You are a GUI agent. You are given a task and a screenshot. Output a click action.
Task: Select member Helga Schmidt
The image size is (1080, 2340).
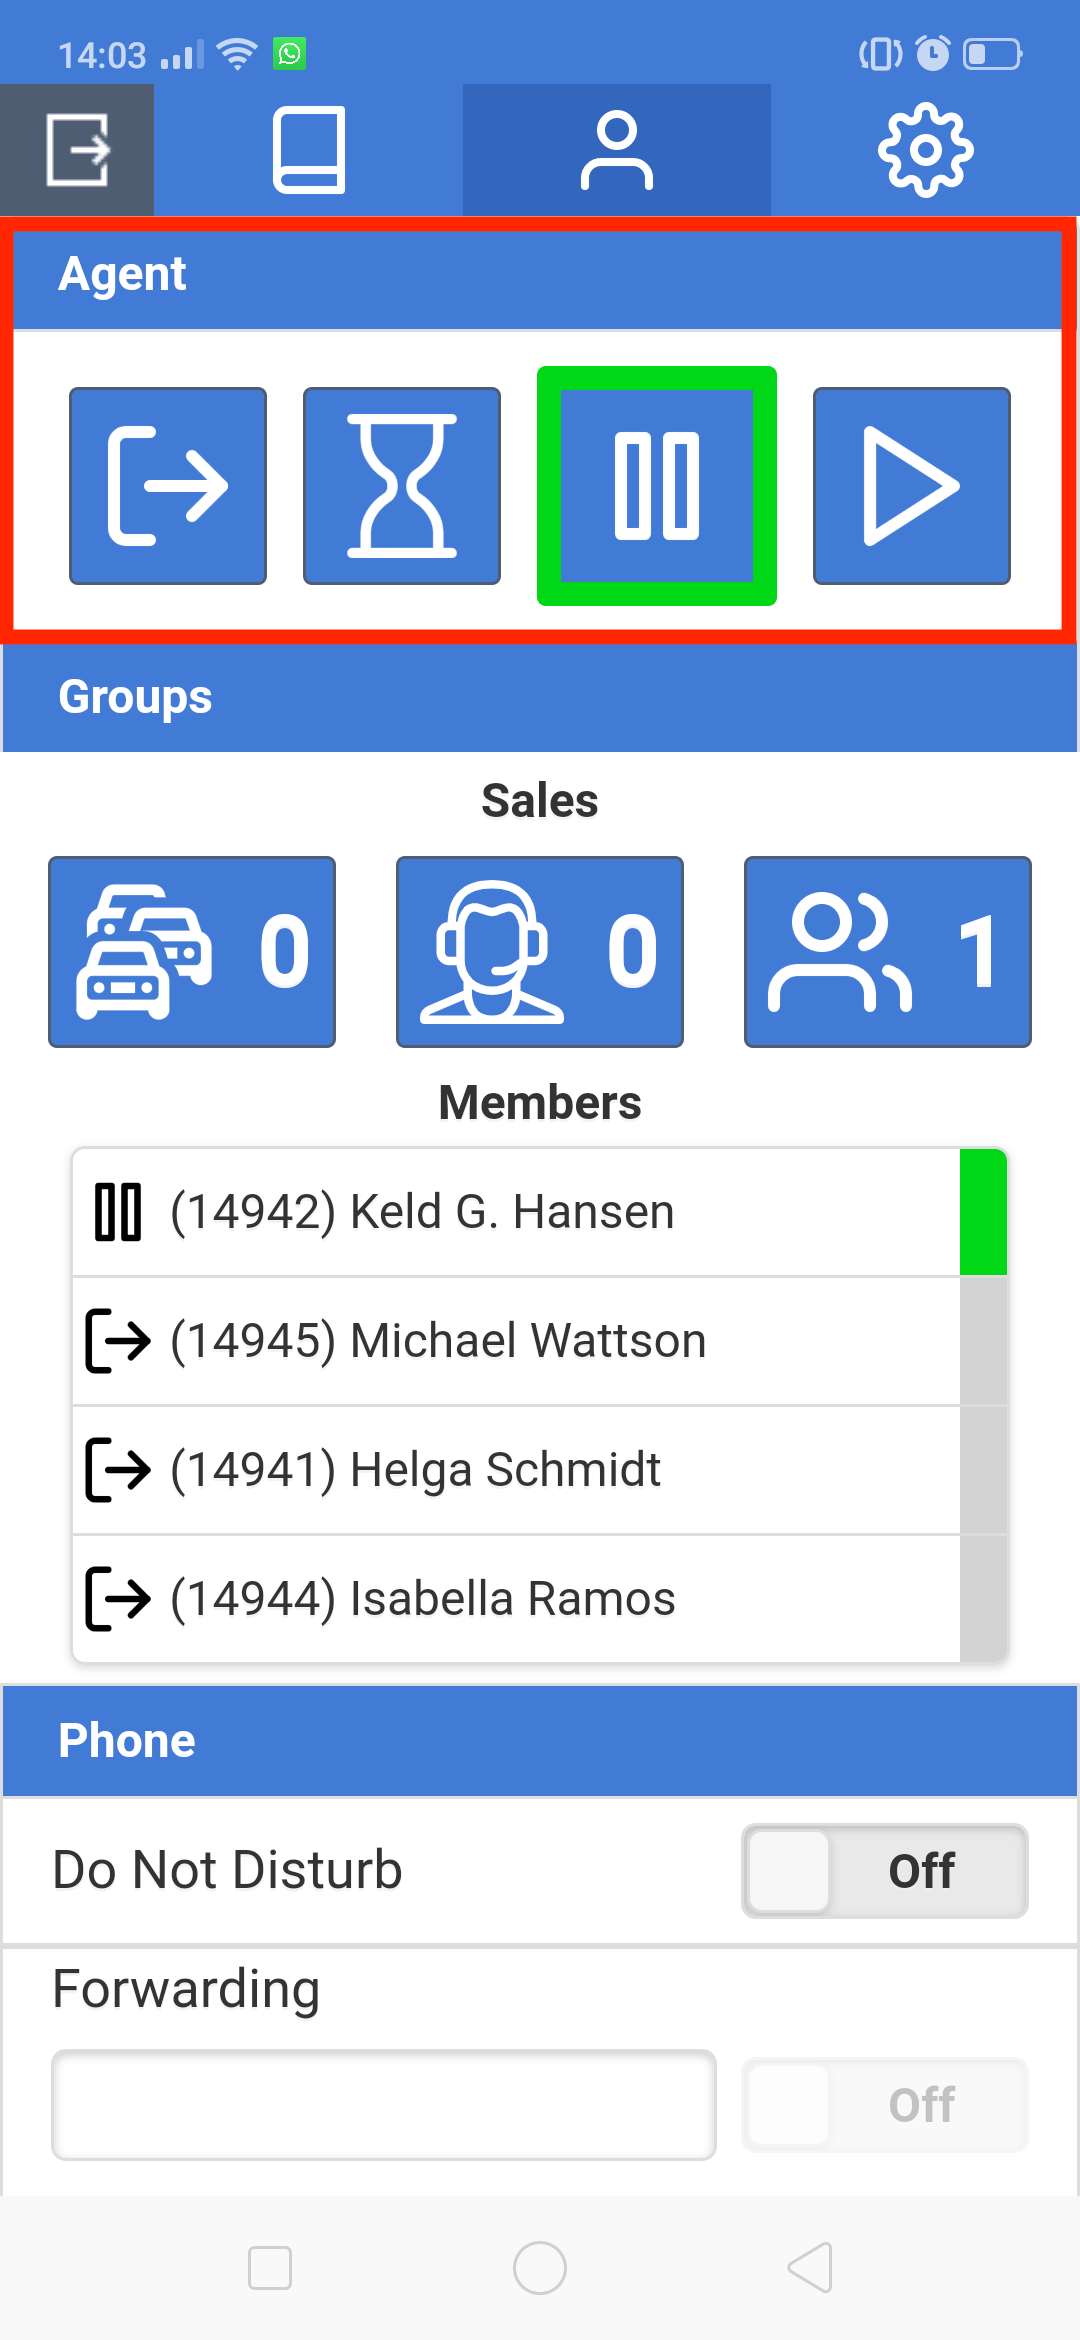pos(516,1470)
